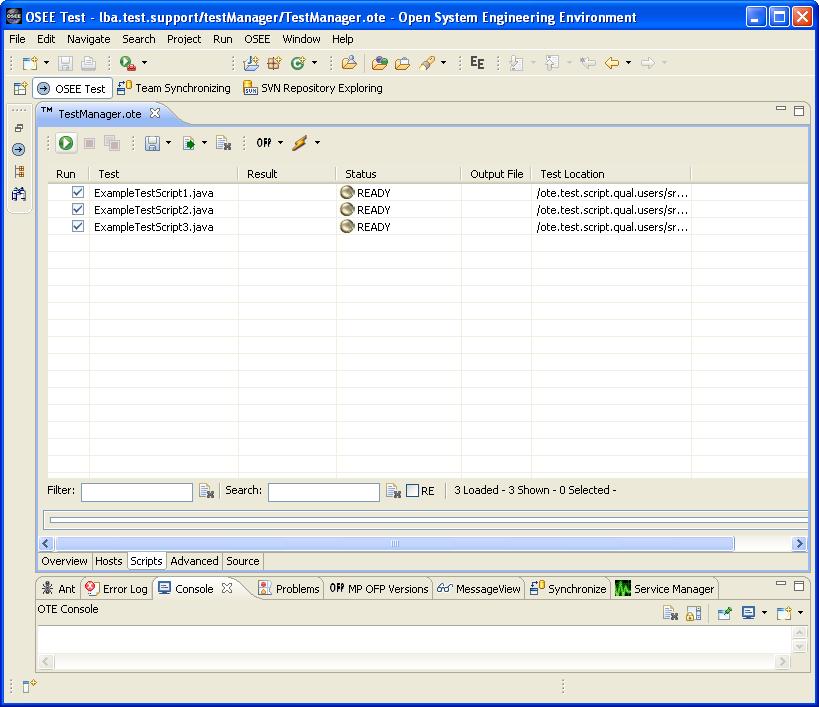The image size is (819, 707).
Task: Click the scroll lock icon in OTE Console
Action: tap(694, 613)
